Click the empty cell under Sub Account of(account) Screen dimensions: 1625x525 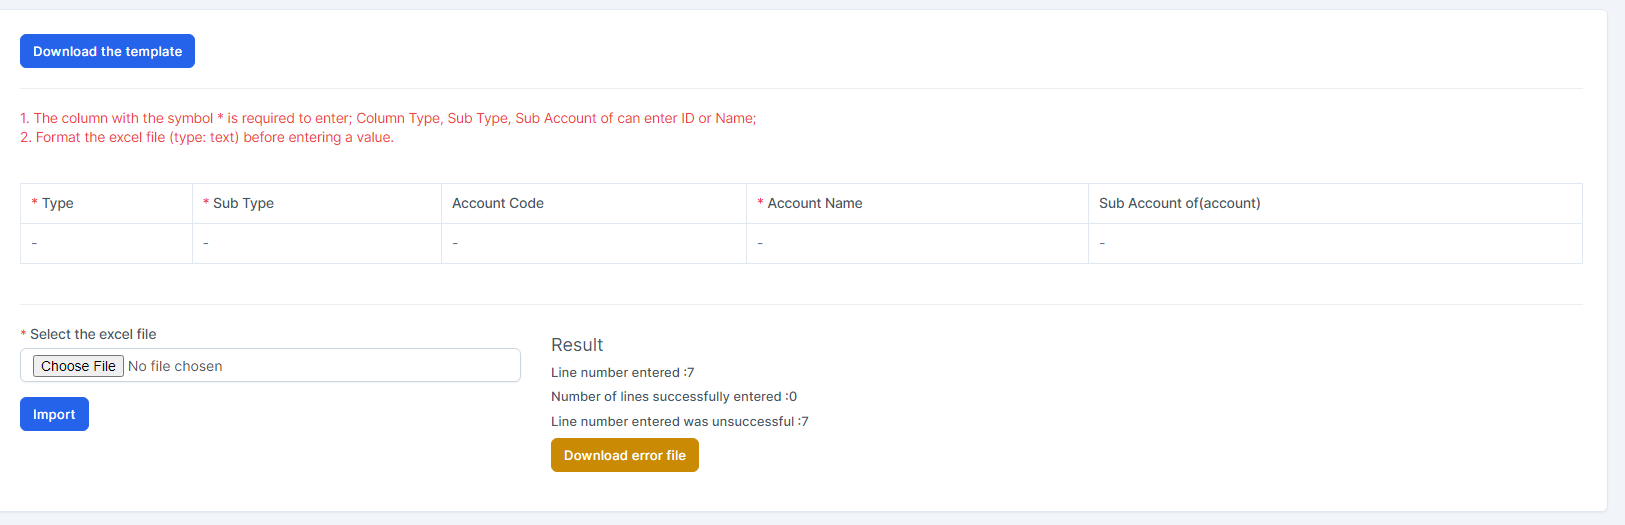[1334, 243]
